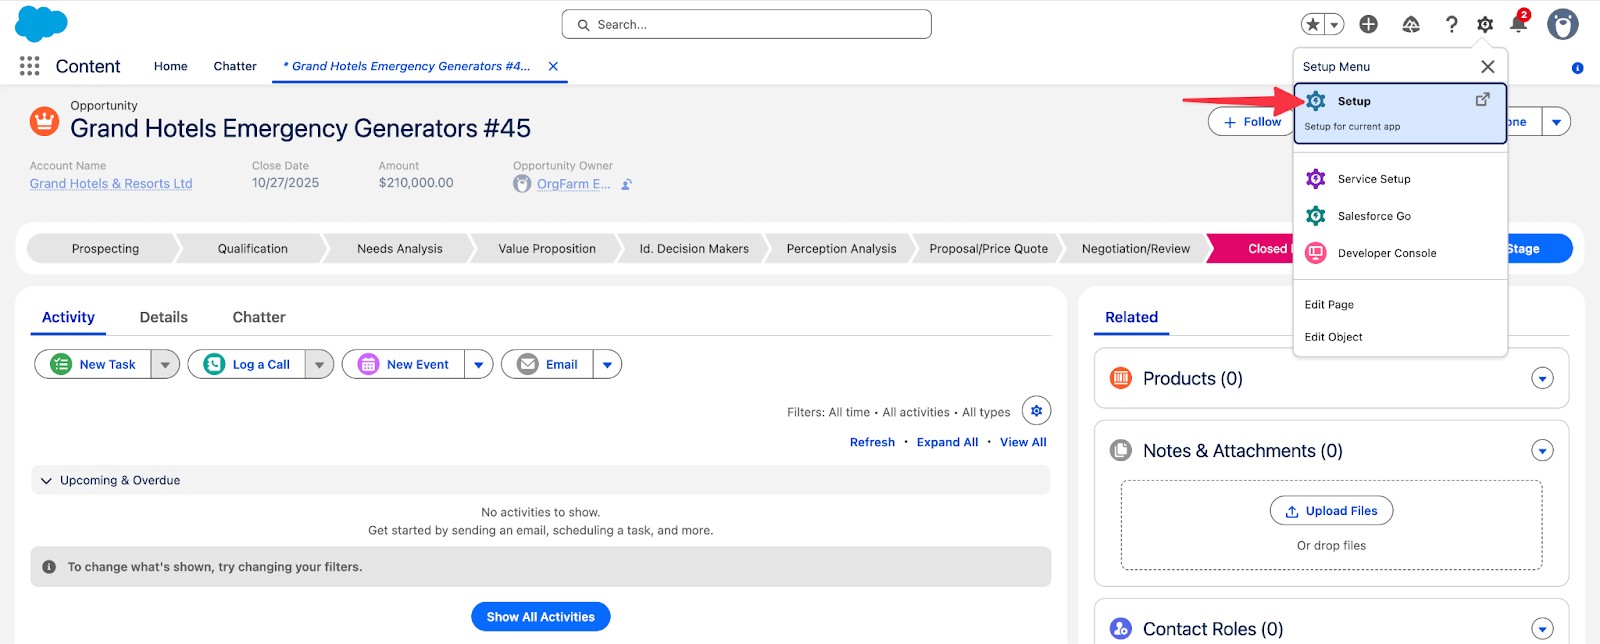Choose Setup for current app
The height and width of the screenshot is (644, 1600).
1400,113
